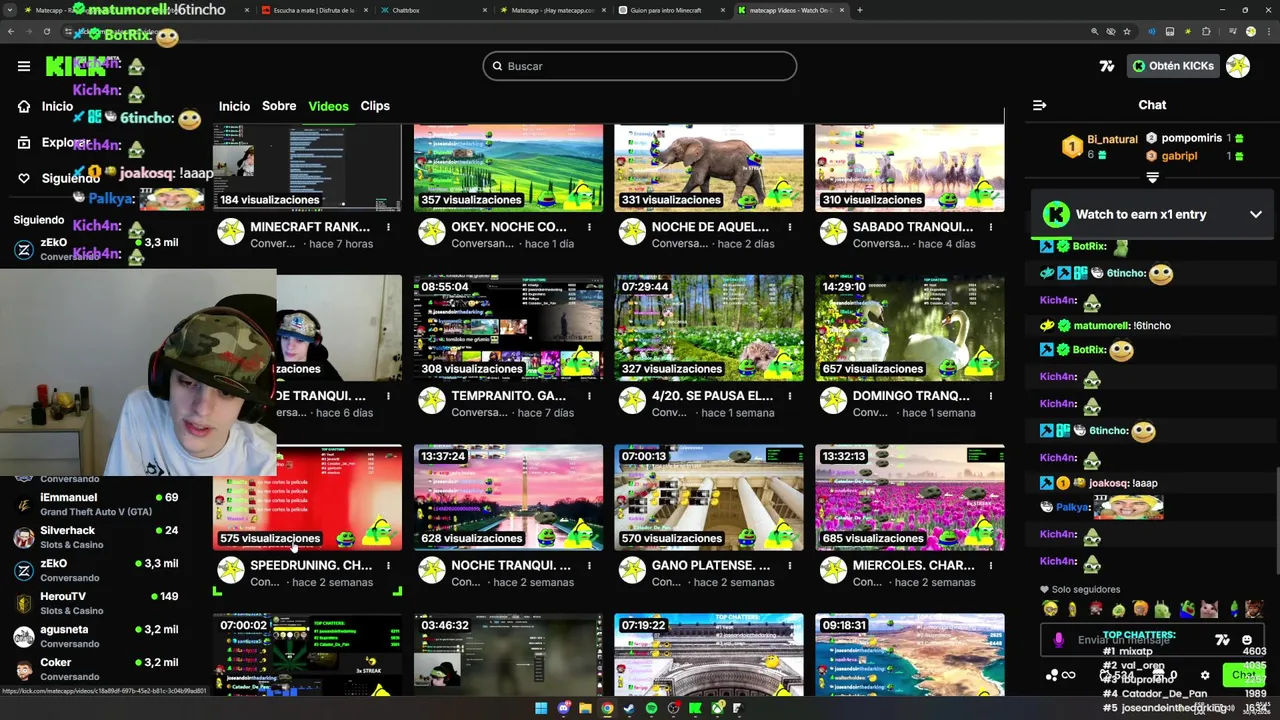Open options menu for MINECRAFT RANK video
The width and height of the screenshot is (1280, 720).
[x=388, y=227]
